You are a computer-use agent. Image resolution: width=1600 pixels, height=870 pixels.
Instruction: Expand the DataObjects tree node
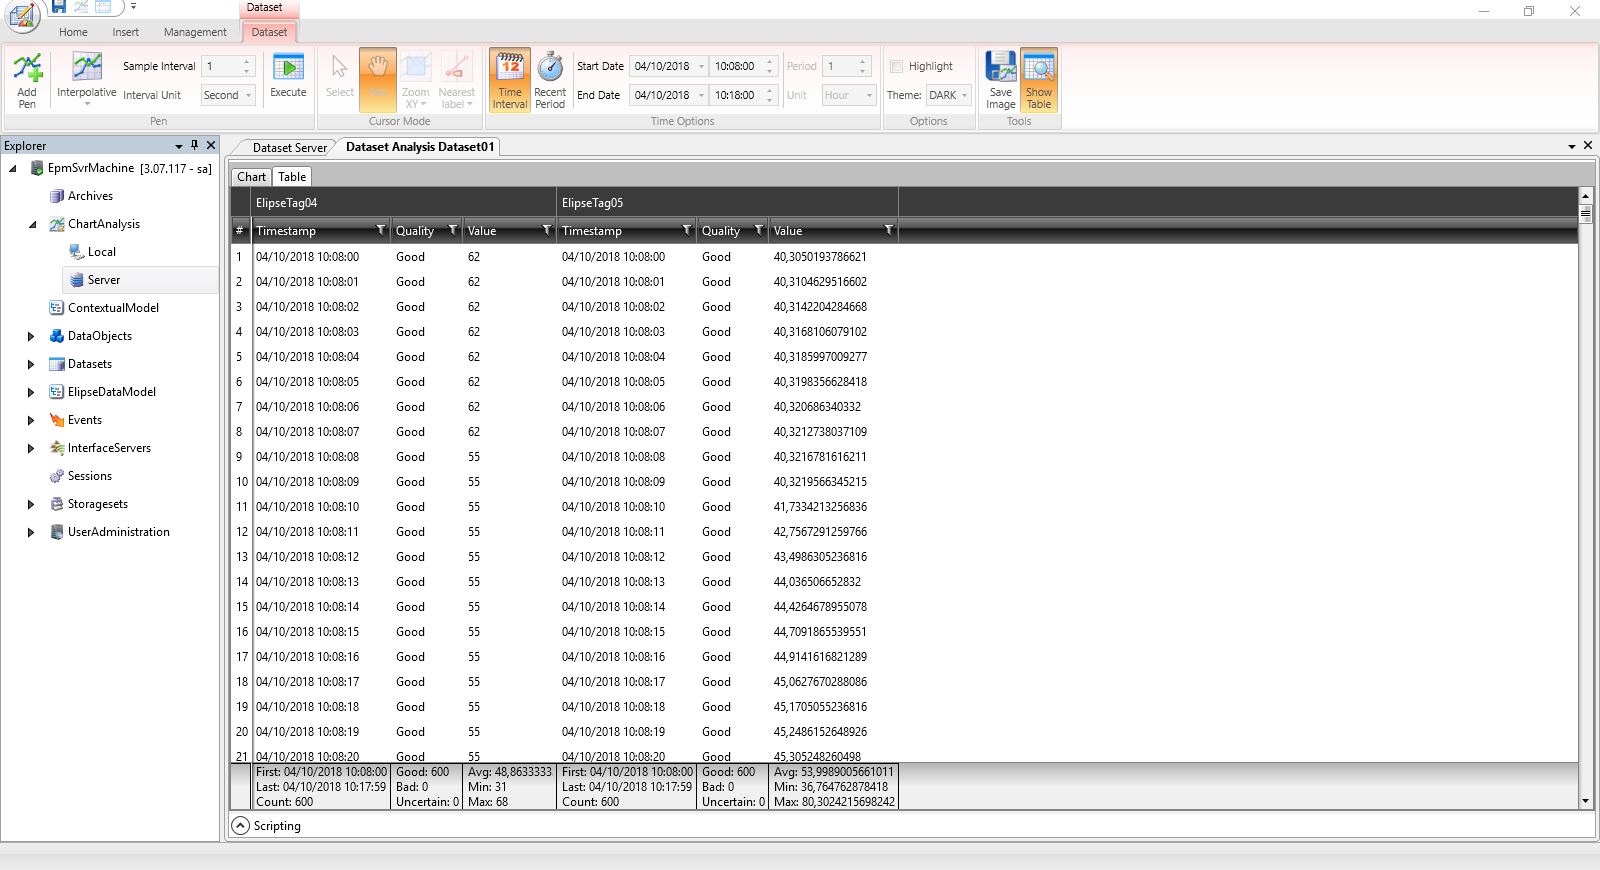click(x=31, y=336)
